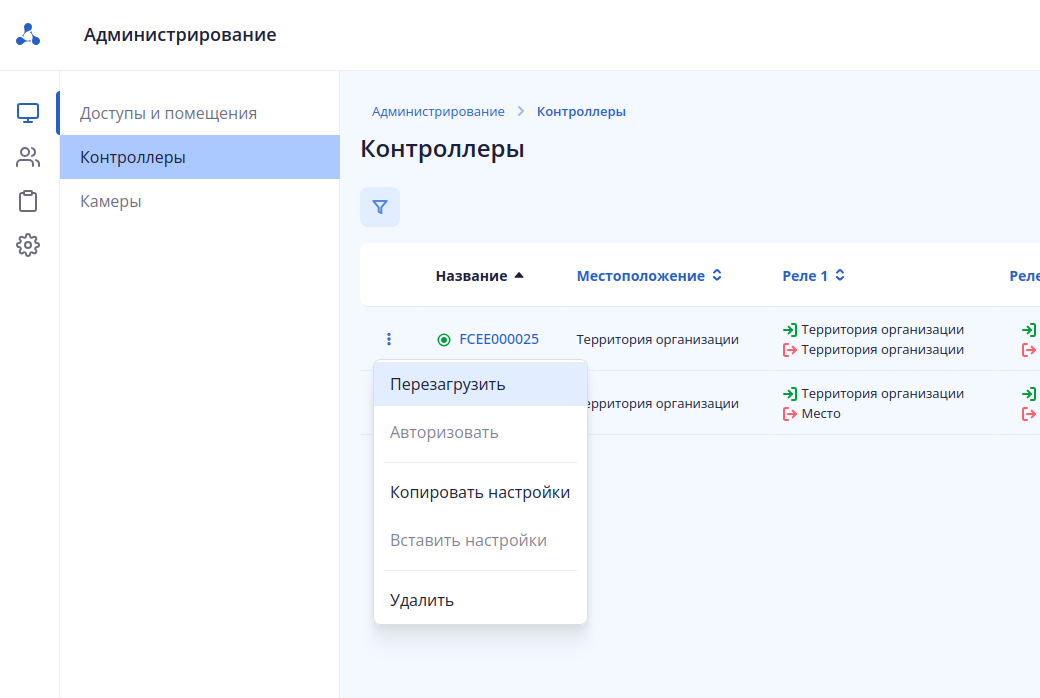
Task: Click the green status icon beside FCEE000025
Action: [444, 340]
